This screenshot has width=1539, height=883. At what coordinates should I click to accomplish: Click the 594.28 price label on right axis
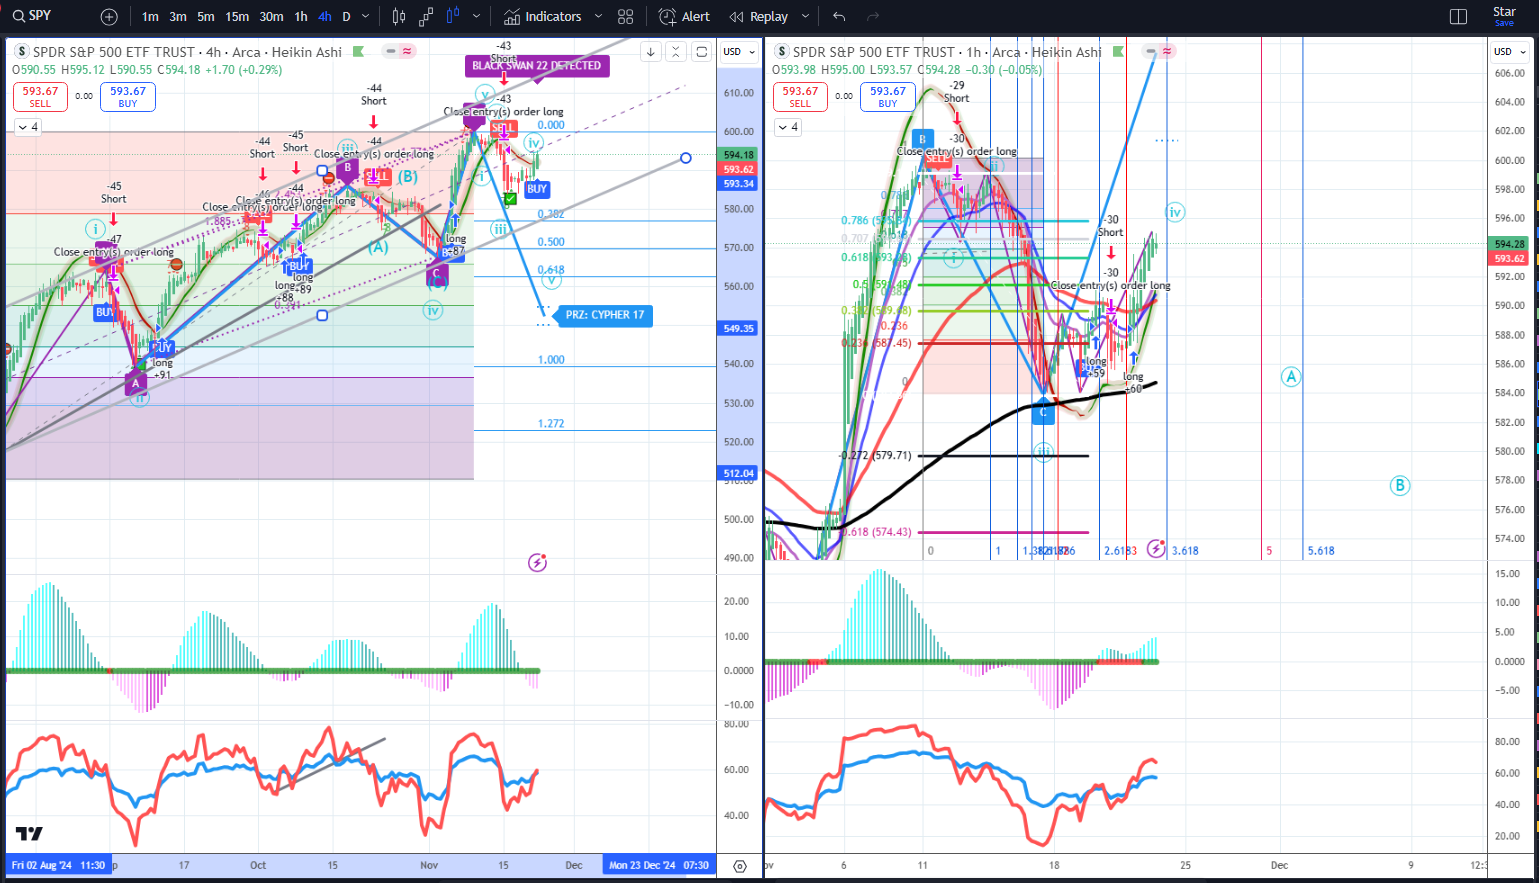1509,244
